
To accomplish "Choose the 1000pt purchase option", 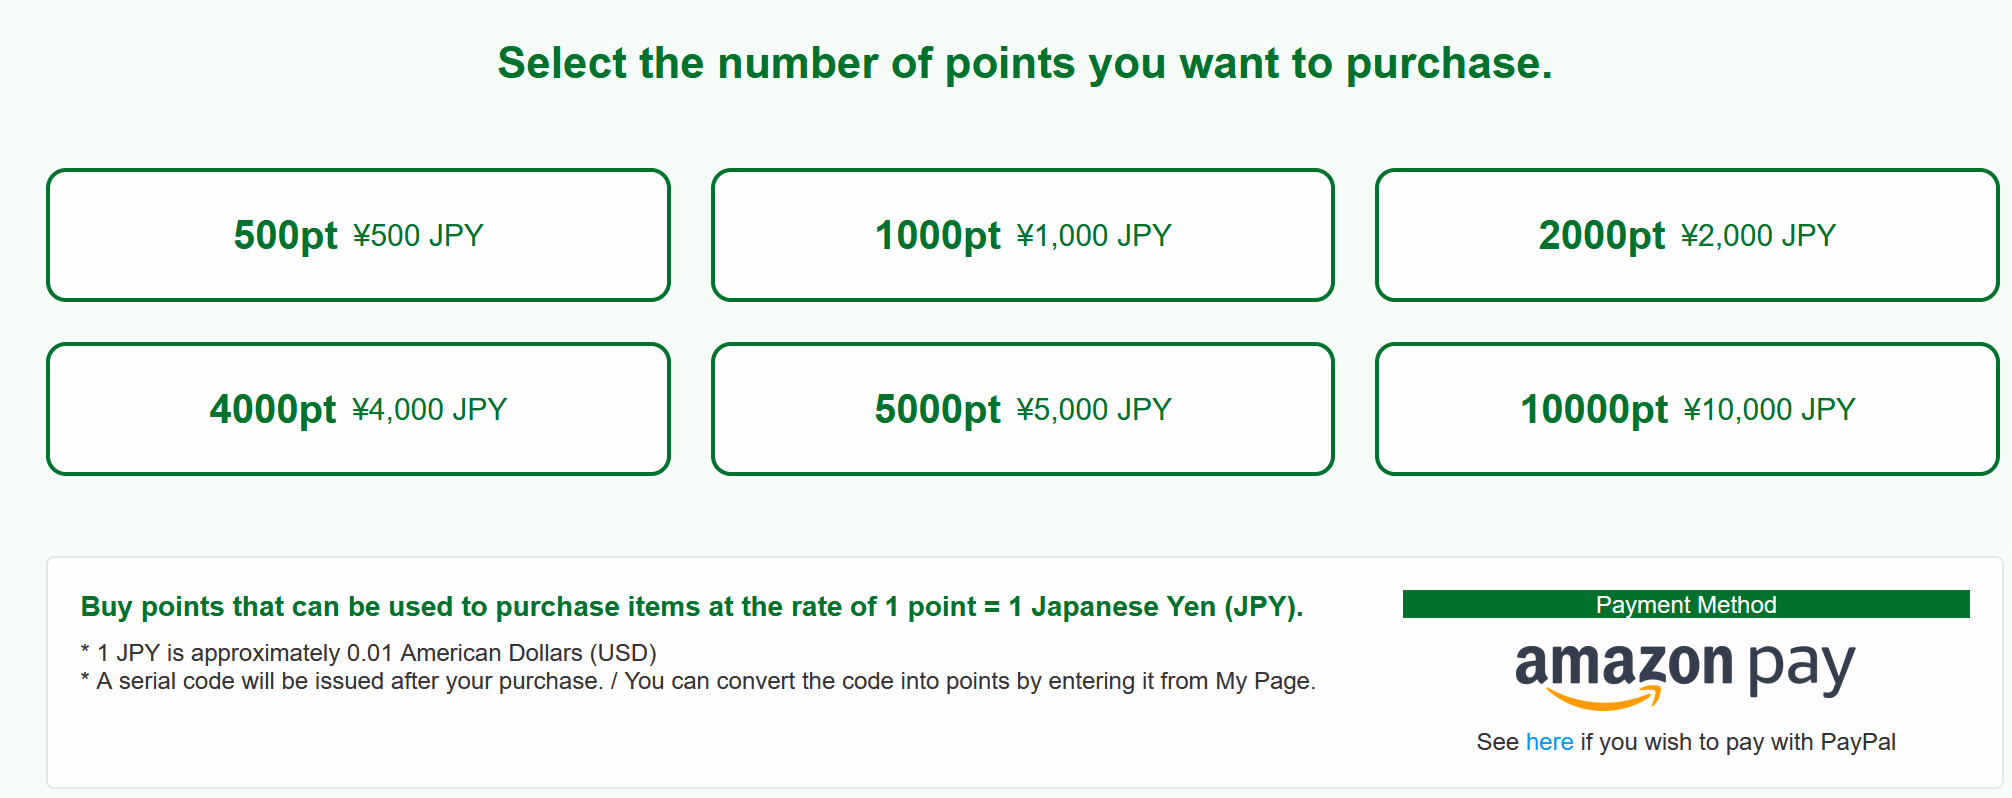I will click(1022, 235).
